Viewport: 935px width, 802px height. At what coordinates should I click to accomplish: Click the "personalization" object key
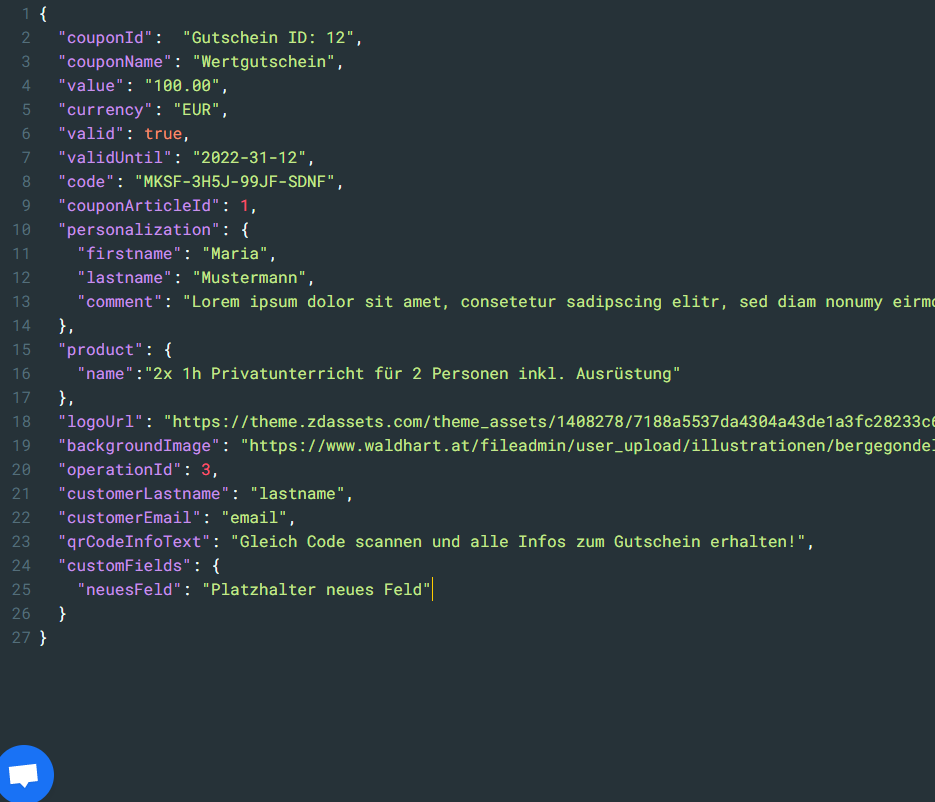click(x=129, y=230)
